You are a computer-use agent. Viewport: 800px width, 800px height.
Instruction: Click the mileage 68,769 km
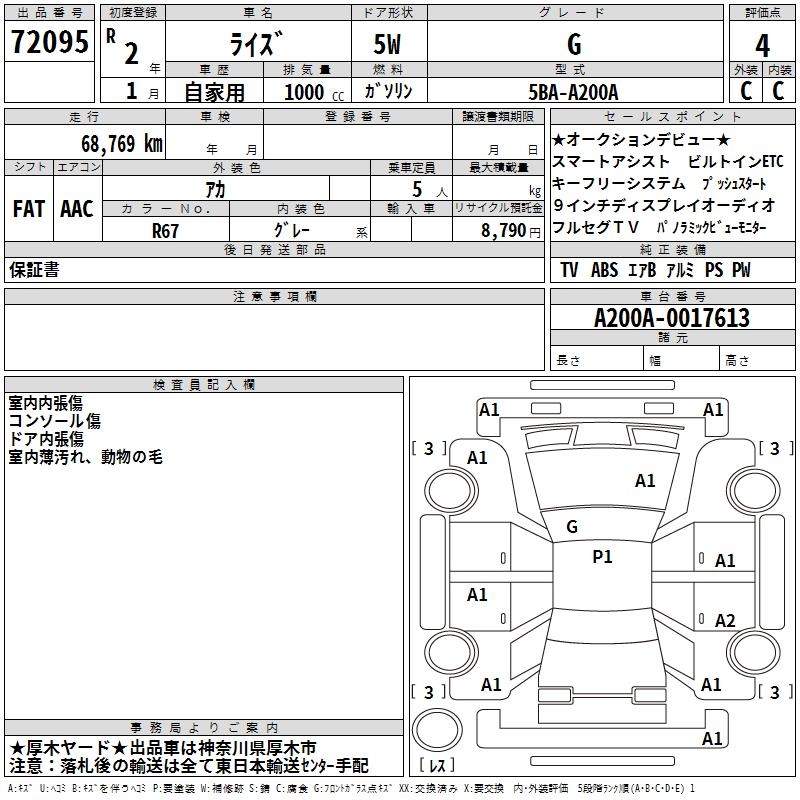122,144
